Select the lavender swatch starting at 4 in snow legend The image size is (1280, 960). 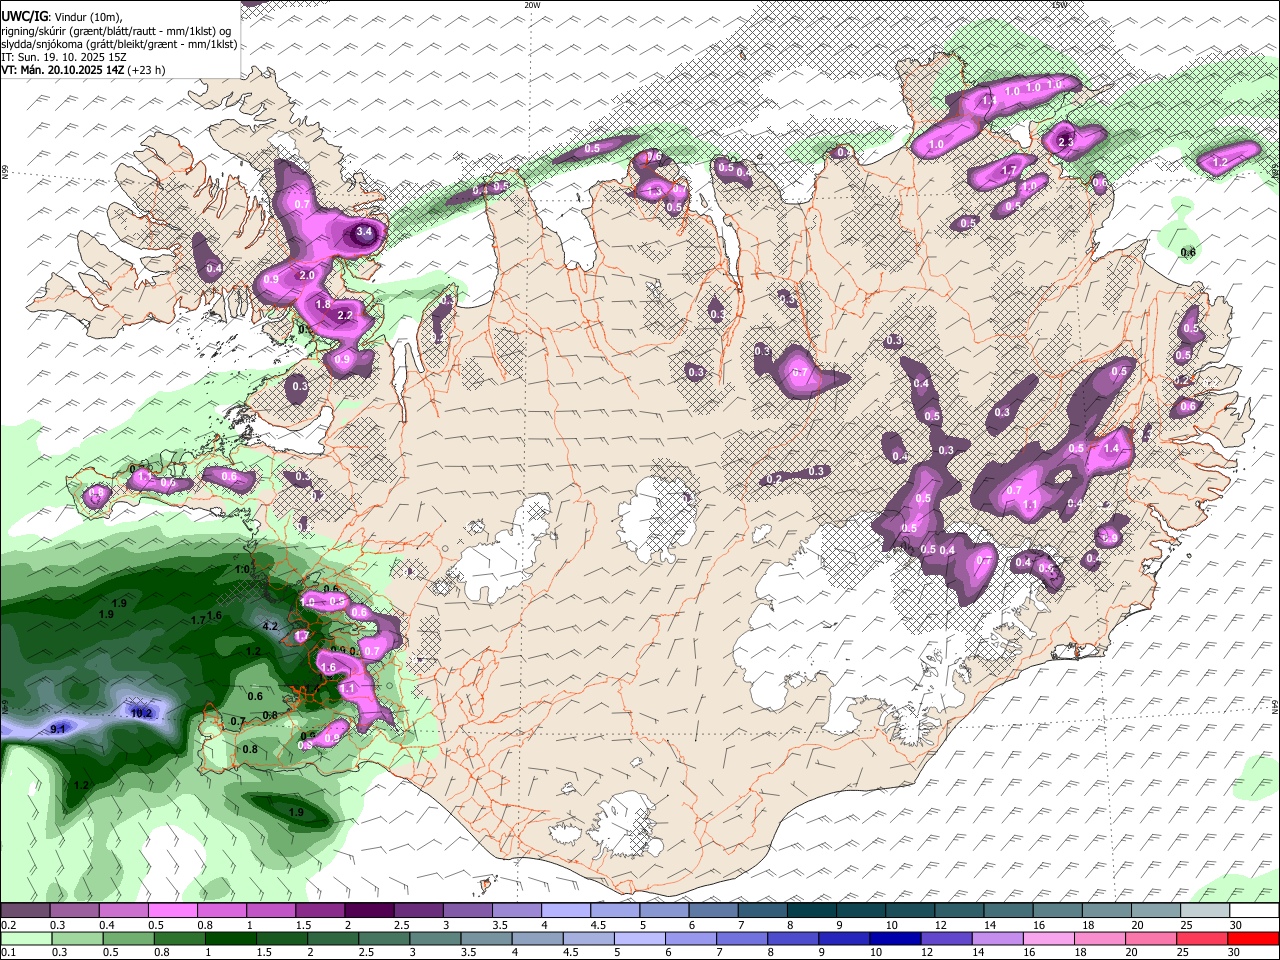pos(566,910)
